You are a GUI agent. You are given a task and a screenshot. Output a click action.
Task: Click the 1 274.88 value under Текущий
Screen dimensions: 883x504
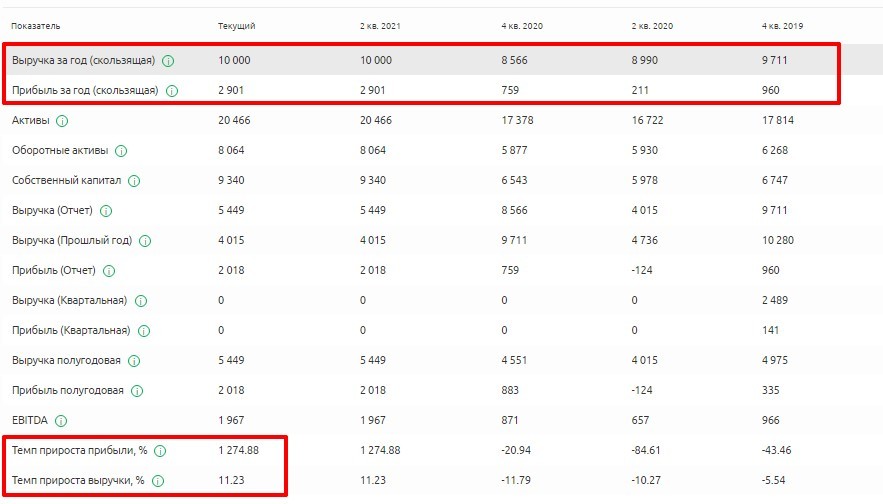pos(238,451)
